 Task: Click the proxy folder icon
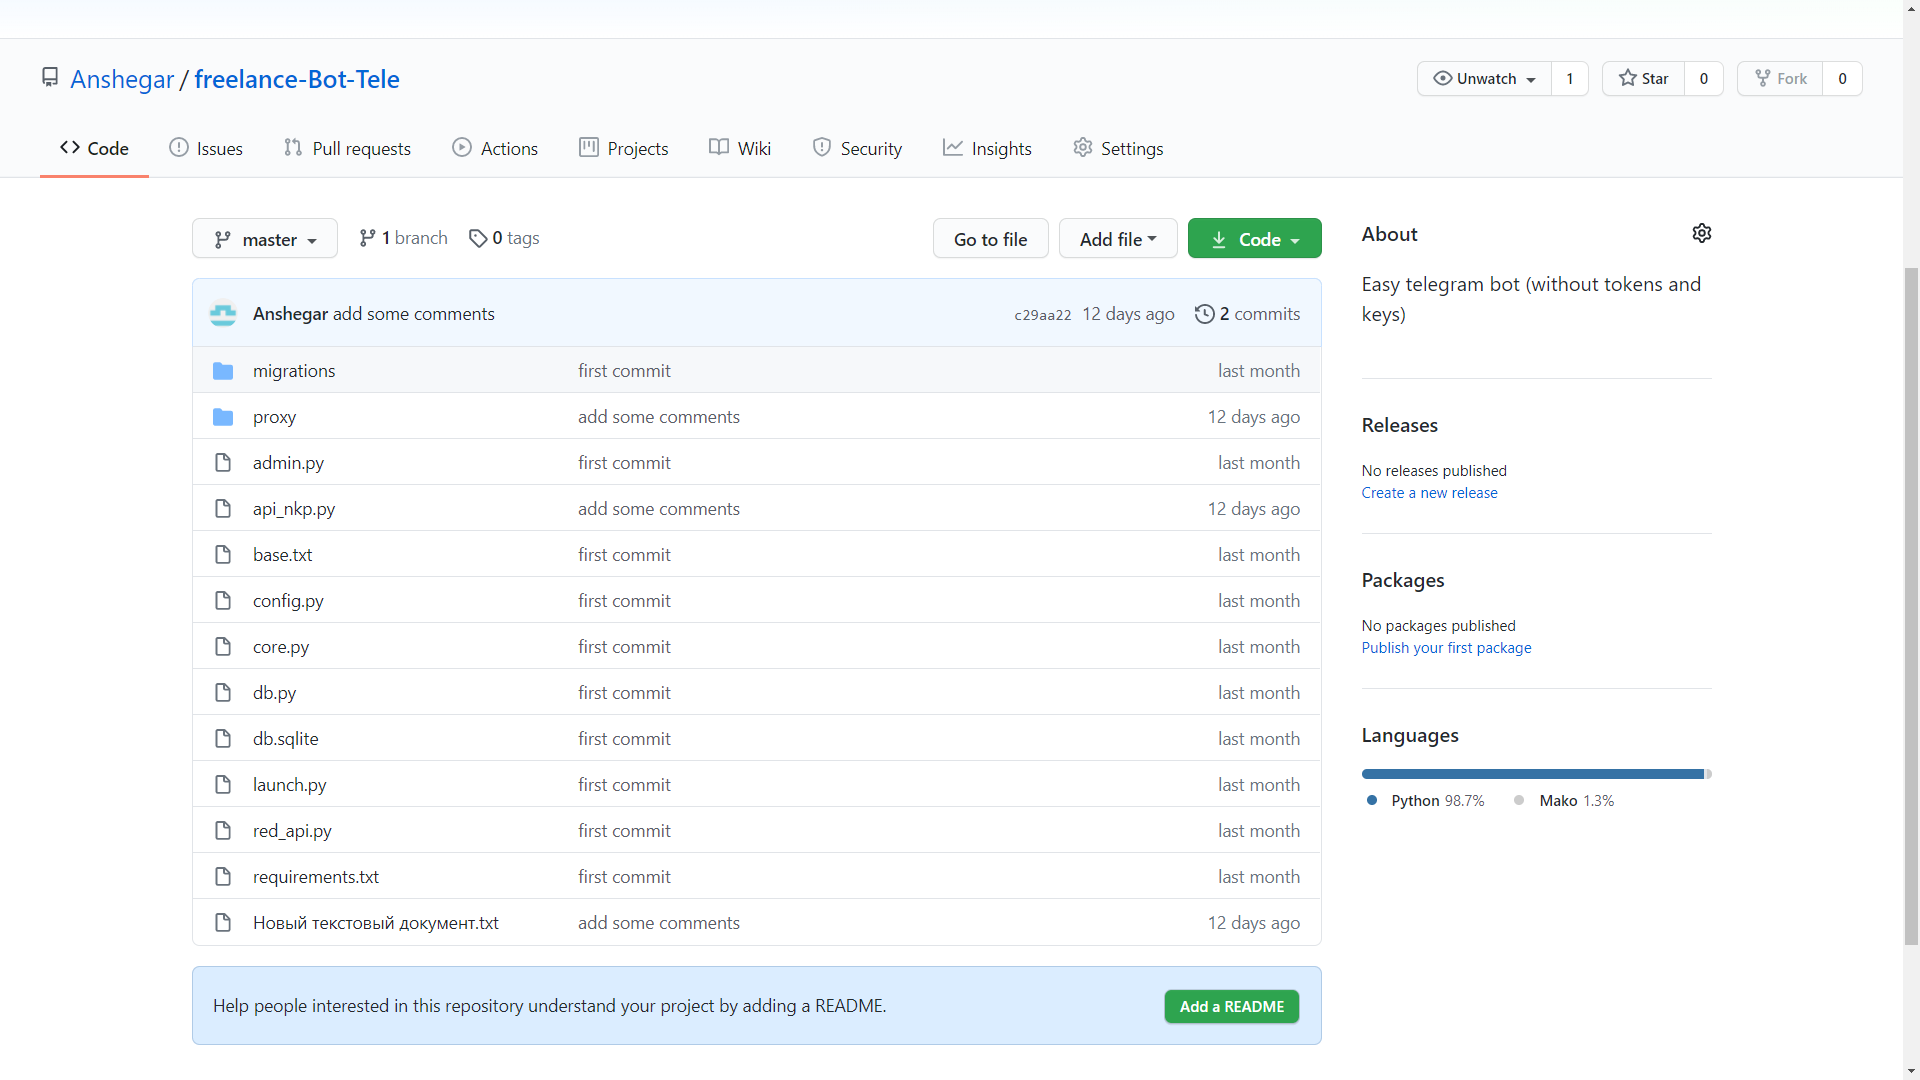[x=223, y=417]
